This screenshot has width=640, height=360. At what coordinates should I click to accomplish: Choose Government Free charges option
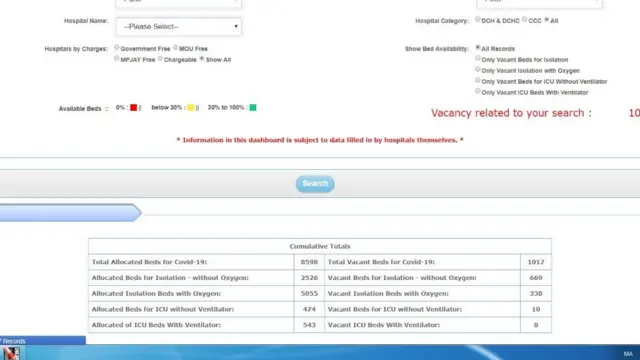pyautogui.click(x=117, y=47)
